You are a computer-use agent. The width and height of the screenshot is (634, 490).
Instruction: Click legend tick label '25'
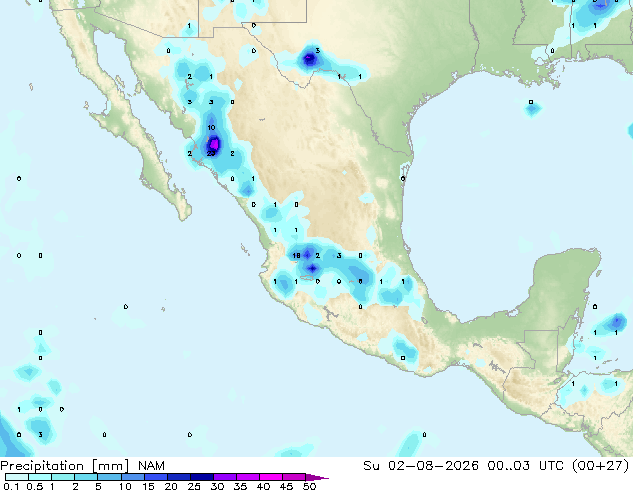[194, 486]
